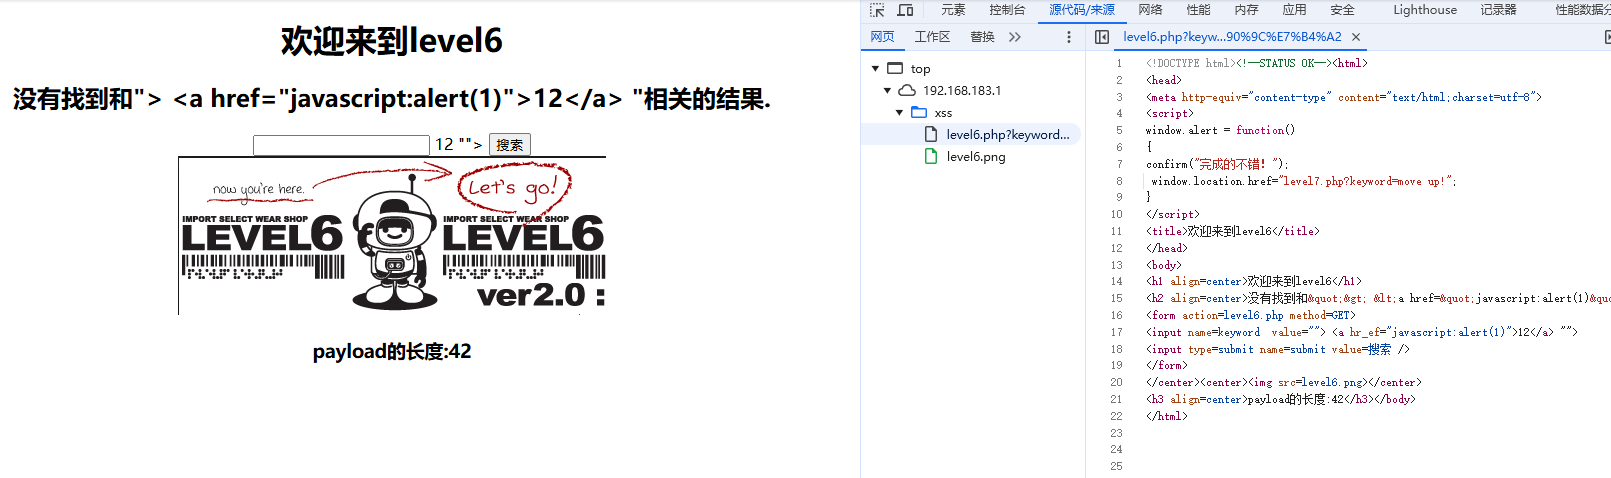Open the 内存 (Memory) tab
The width and height of the screenshot is (1611, 478).
(x=1246, y=10)
